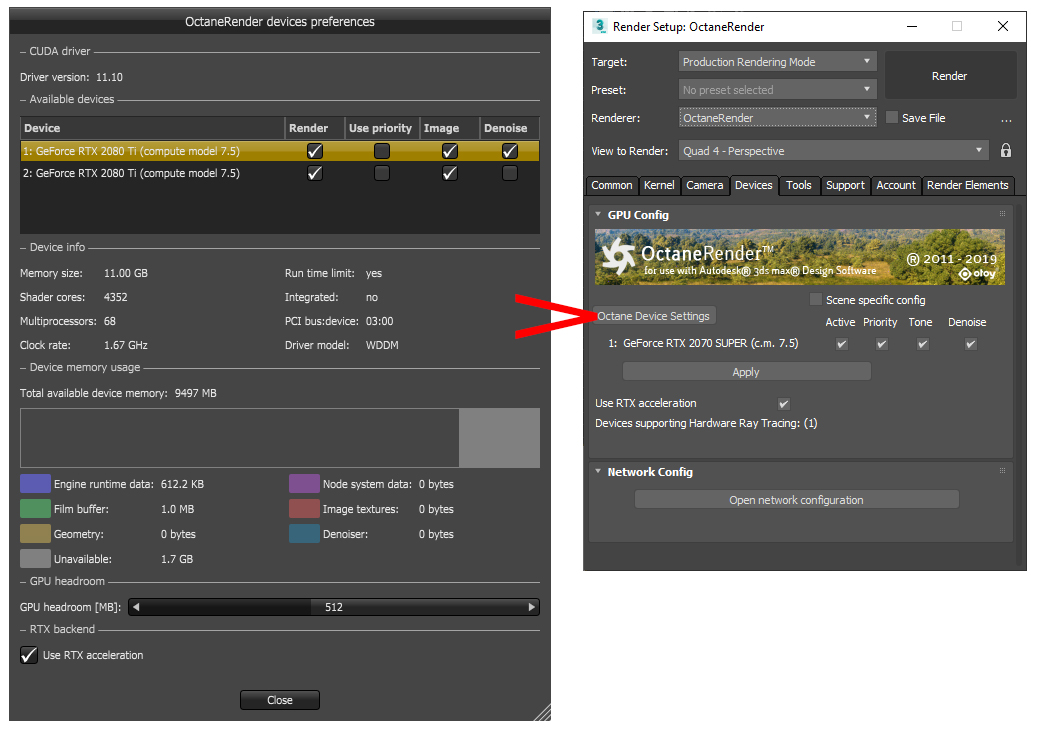
Task: Click the Engine runtime data blue swatch
Action: tap(35, 484)
